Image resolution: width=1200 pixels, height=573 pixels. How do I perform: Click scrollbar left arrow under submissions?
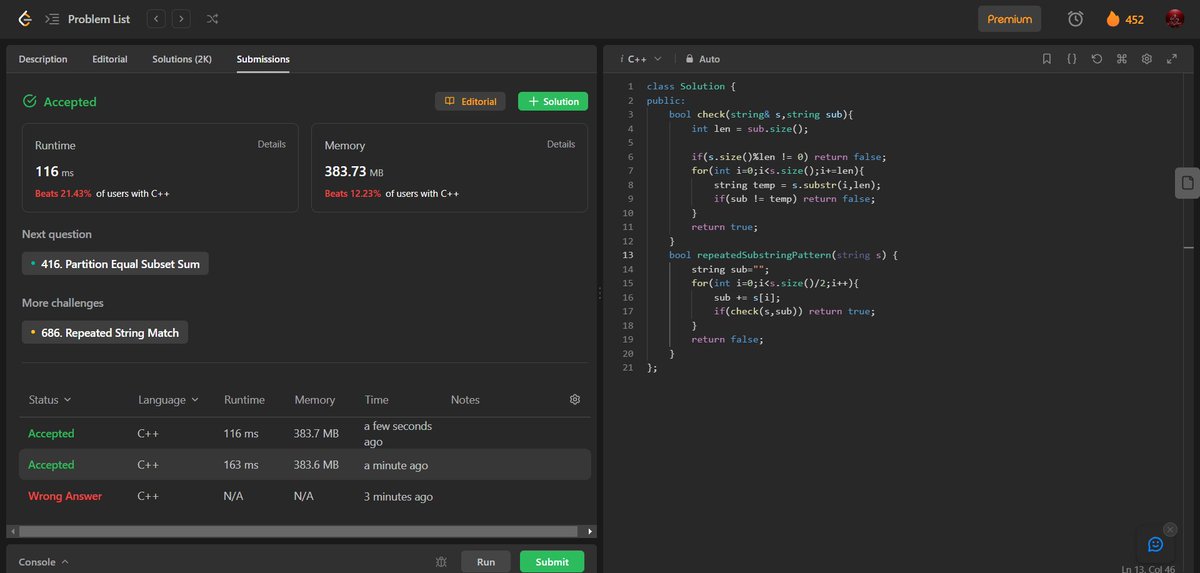(x=12, y=531)
